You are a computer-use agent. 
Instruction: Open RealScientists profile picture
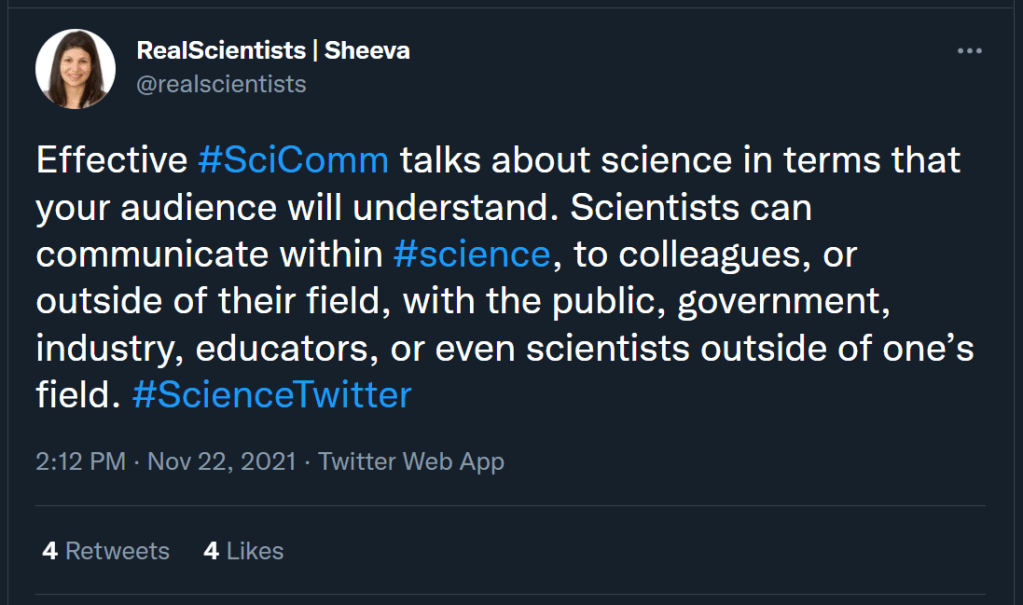[x=76, y=68]
